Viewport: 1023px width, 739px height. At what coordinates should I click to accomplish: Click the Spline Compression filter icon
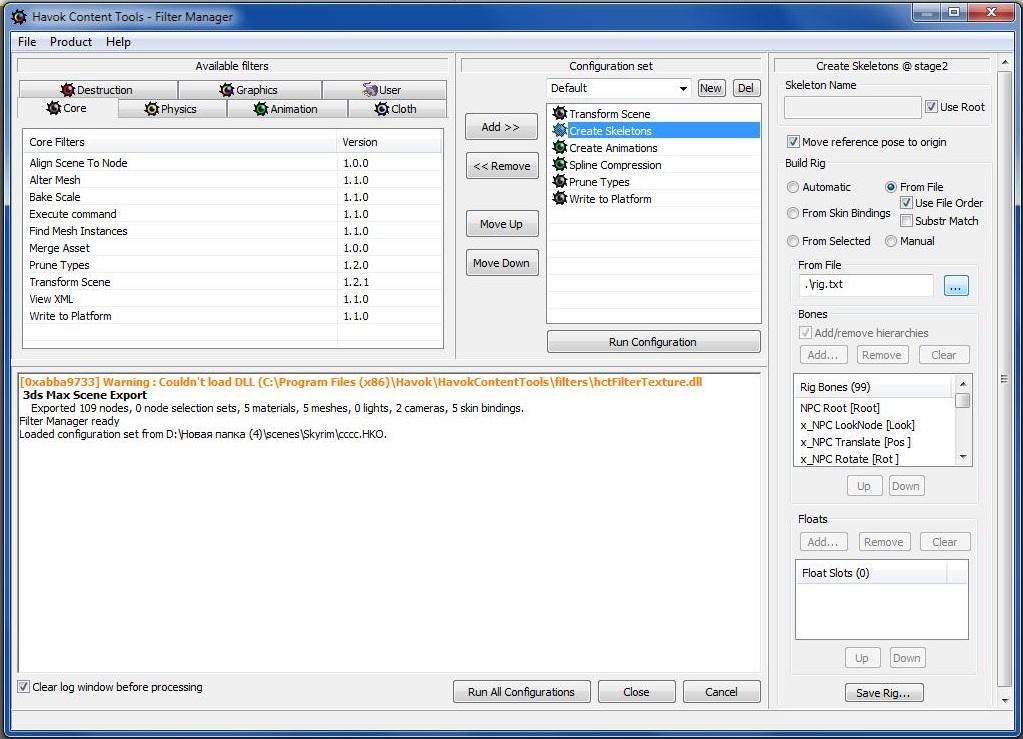coord(559,164)
